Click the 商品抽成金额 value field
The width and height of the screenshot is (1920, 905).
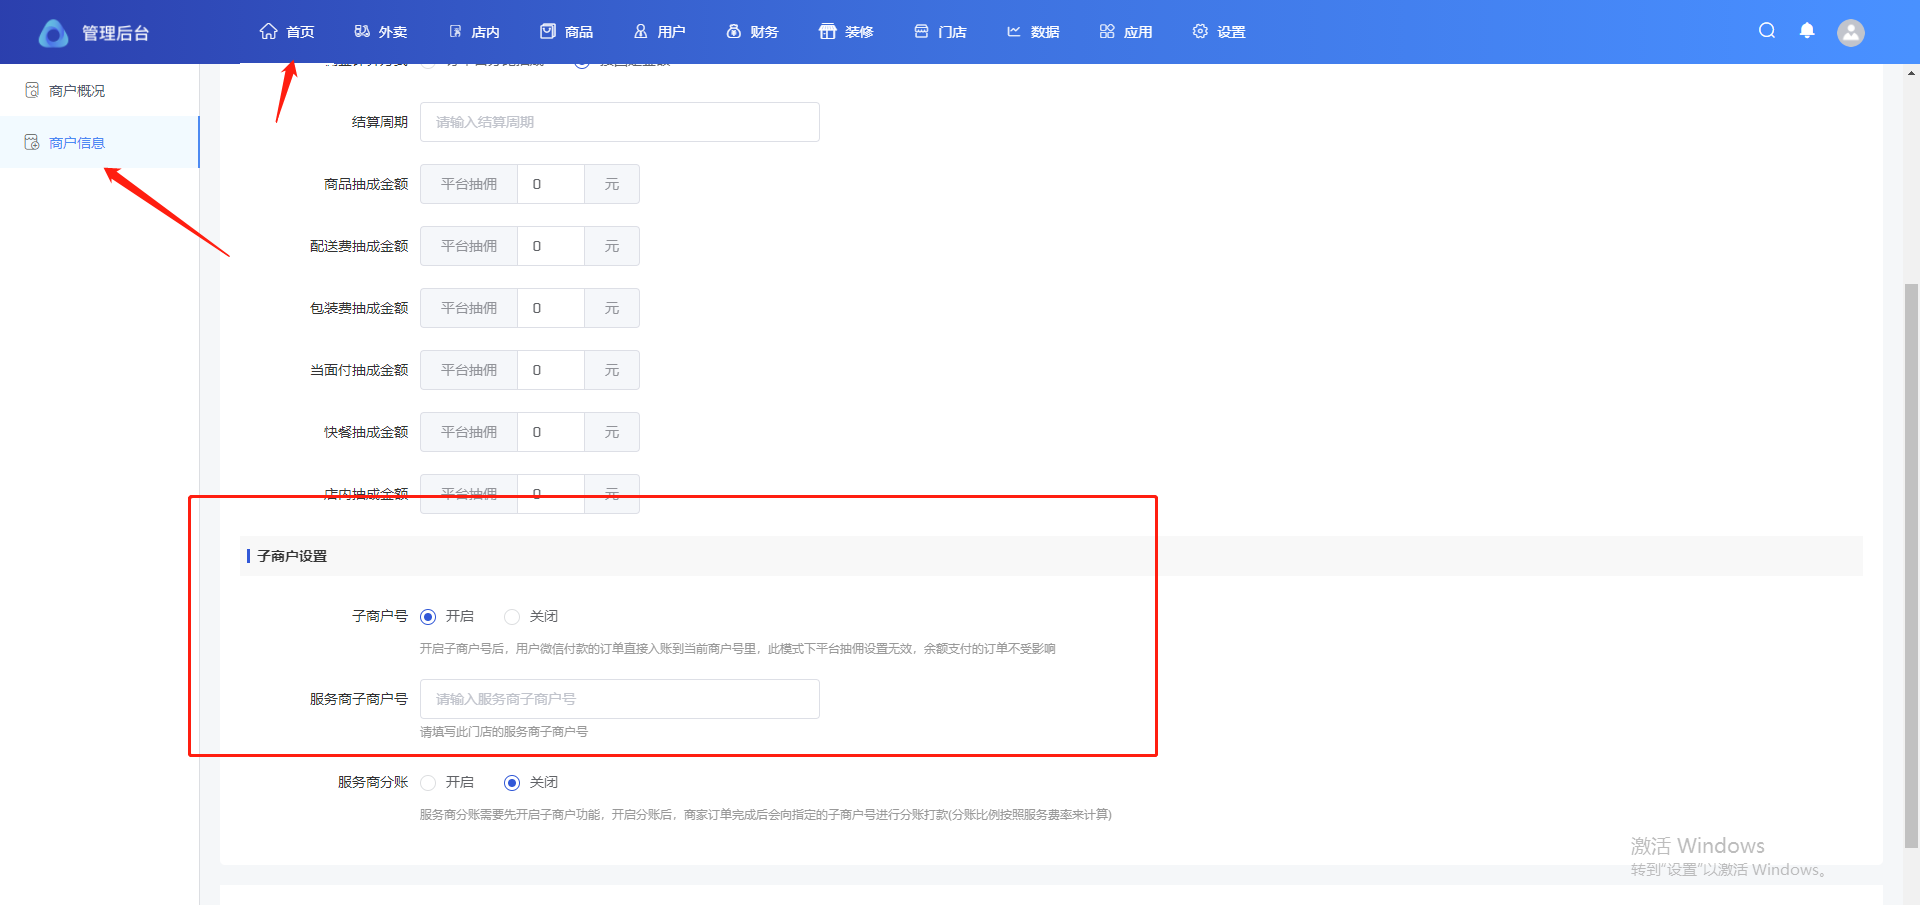[550, 184]
